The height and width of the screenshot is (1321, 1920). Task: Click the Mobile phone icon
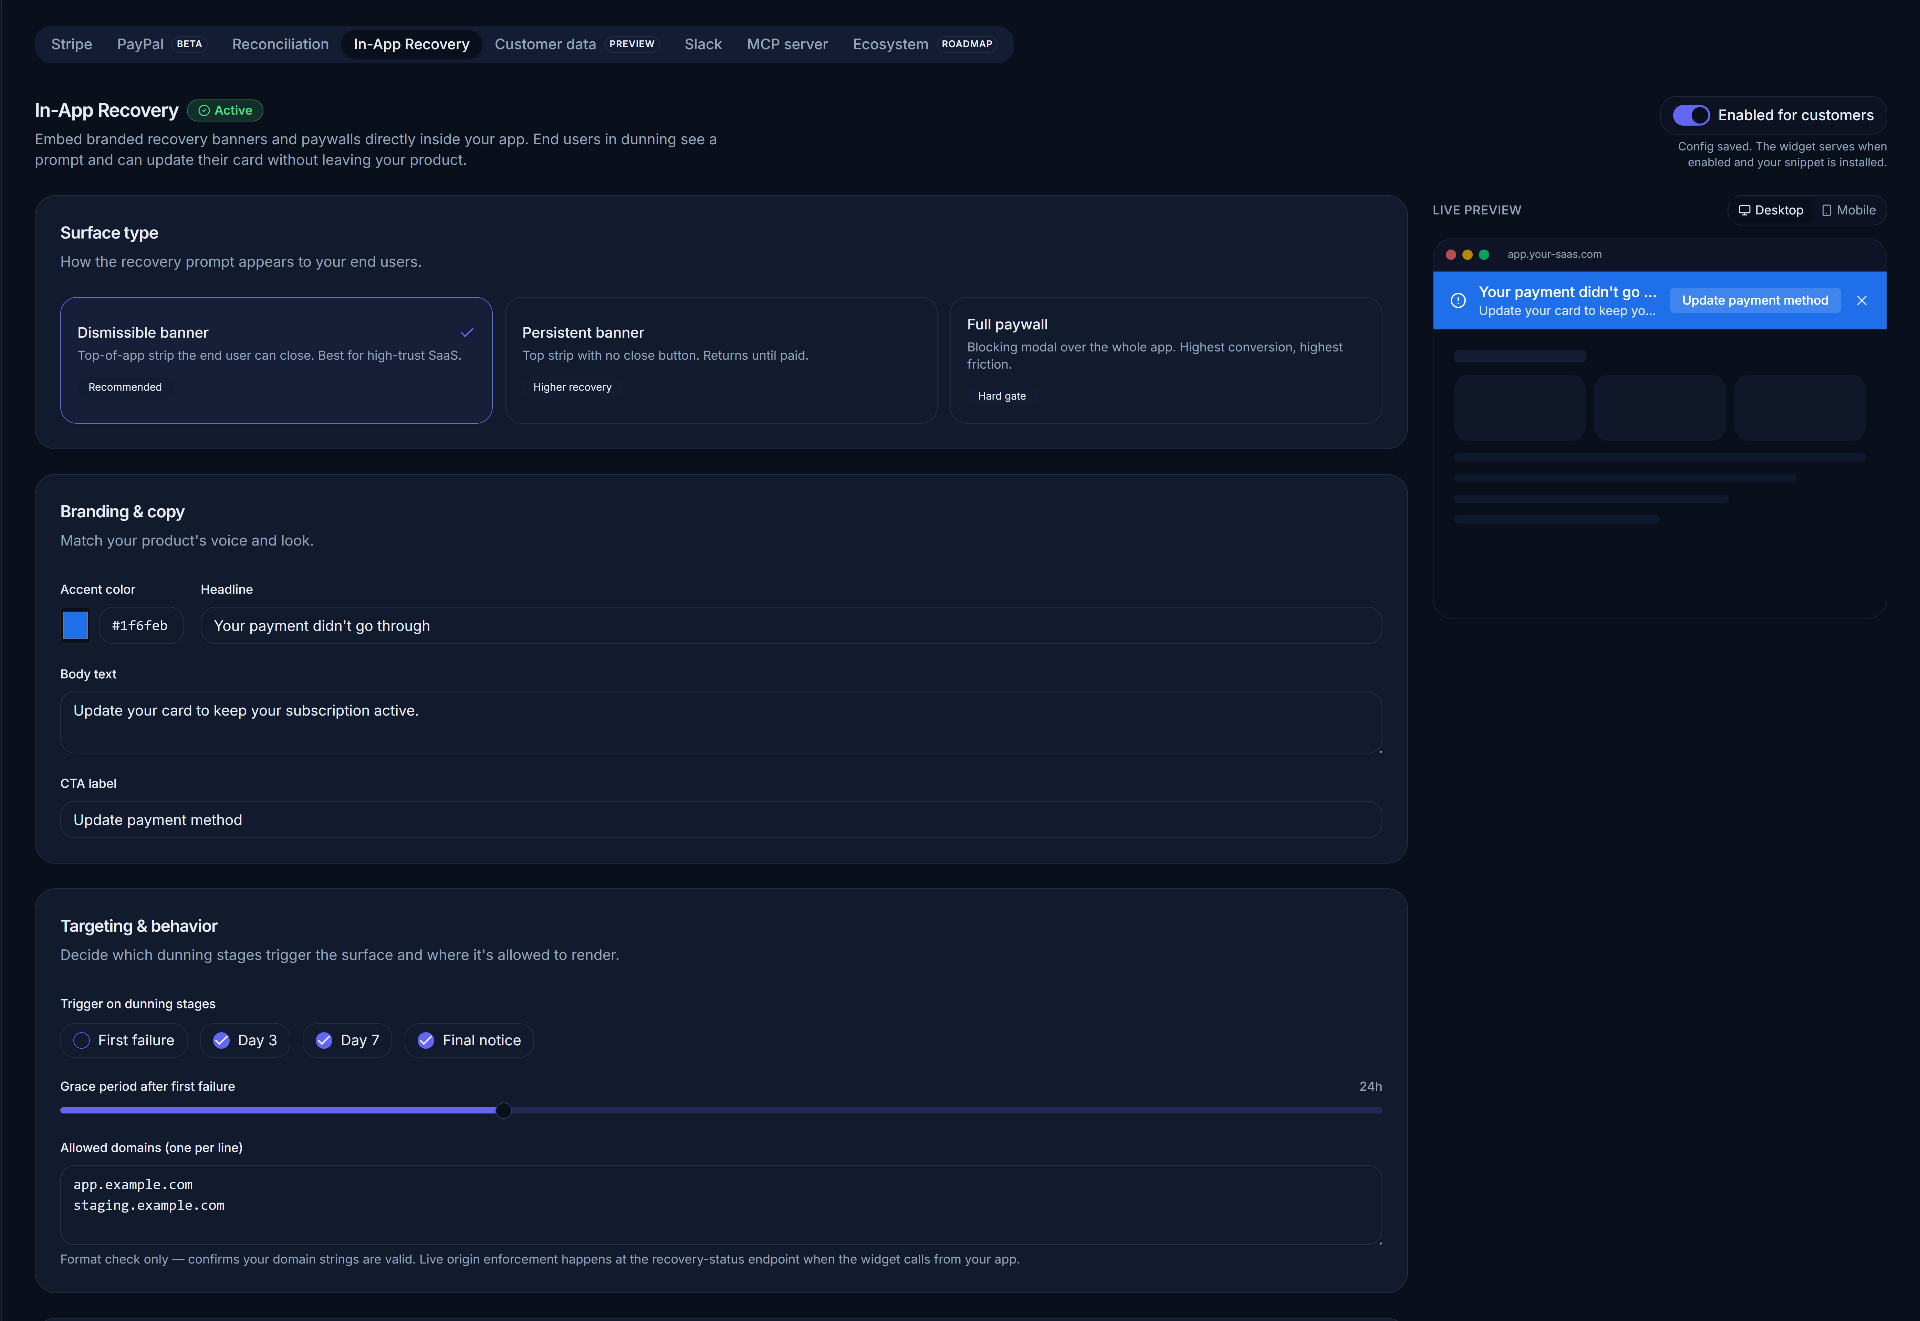click(x=1826, y=210)
